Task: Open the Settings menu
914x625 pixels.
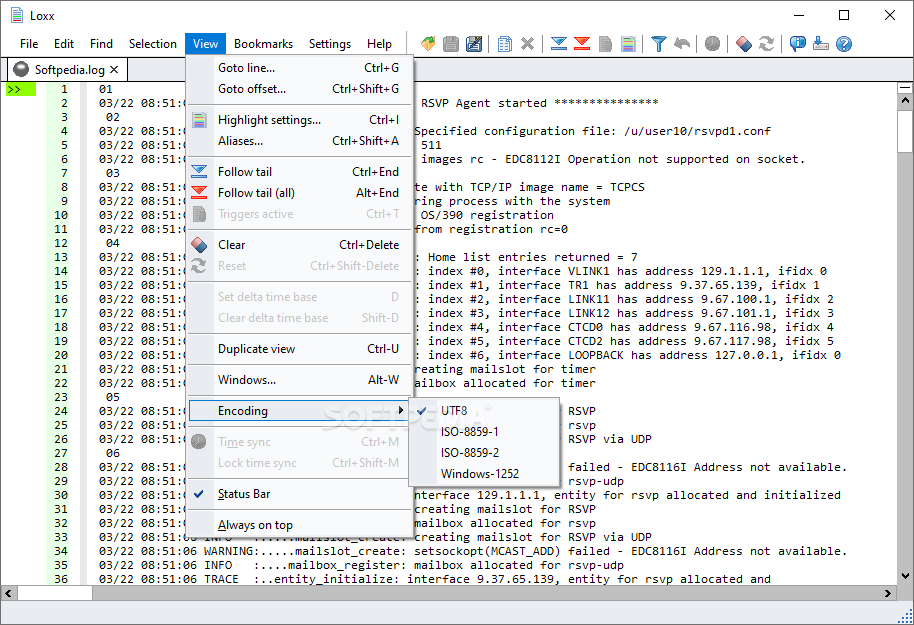Action: click(330, 44)
